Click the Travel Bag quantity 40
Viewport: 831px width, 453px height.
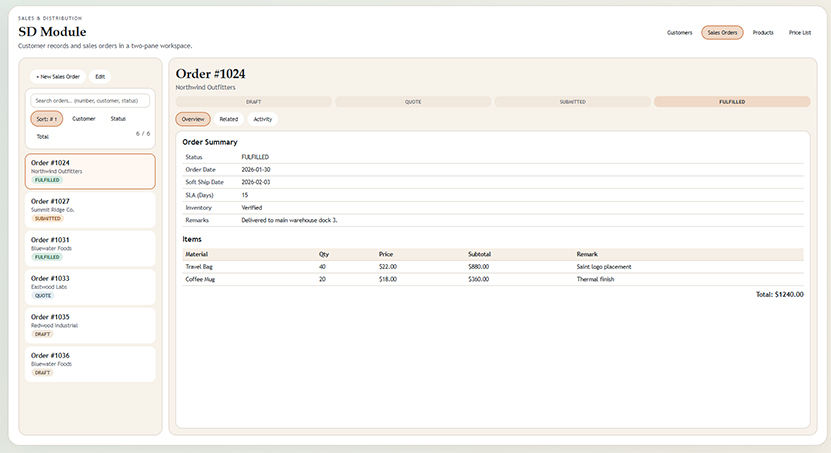pos(322,267)
